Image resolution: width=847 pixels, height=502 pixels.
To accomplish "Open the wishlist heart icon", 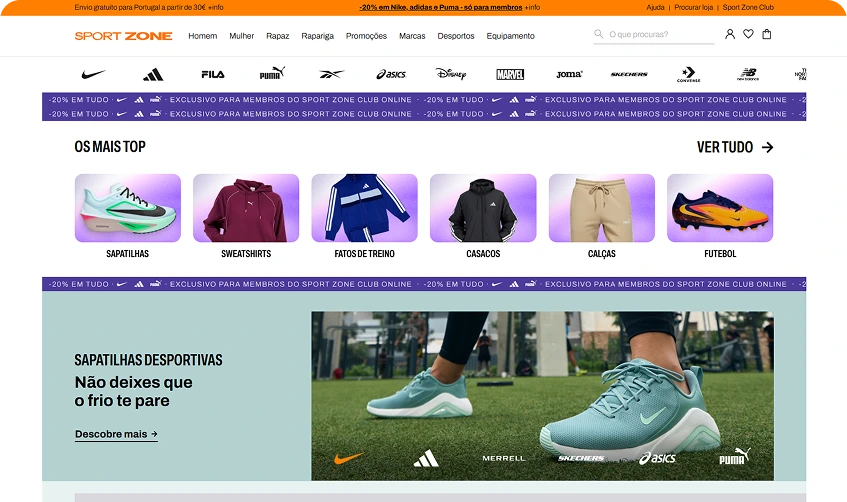I will coord(748,34).
